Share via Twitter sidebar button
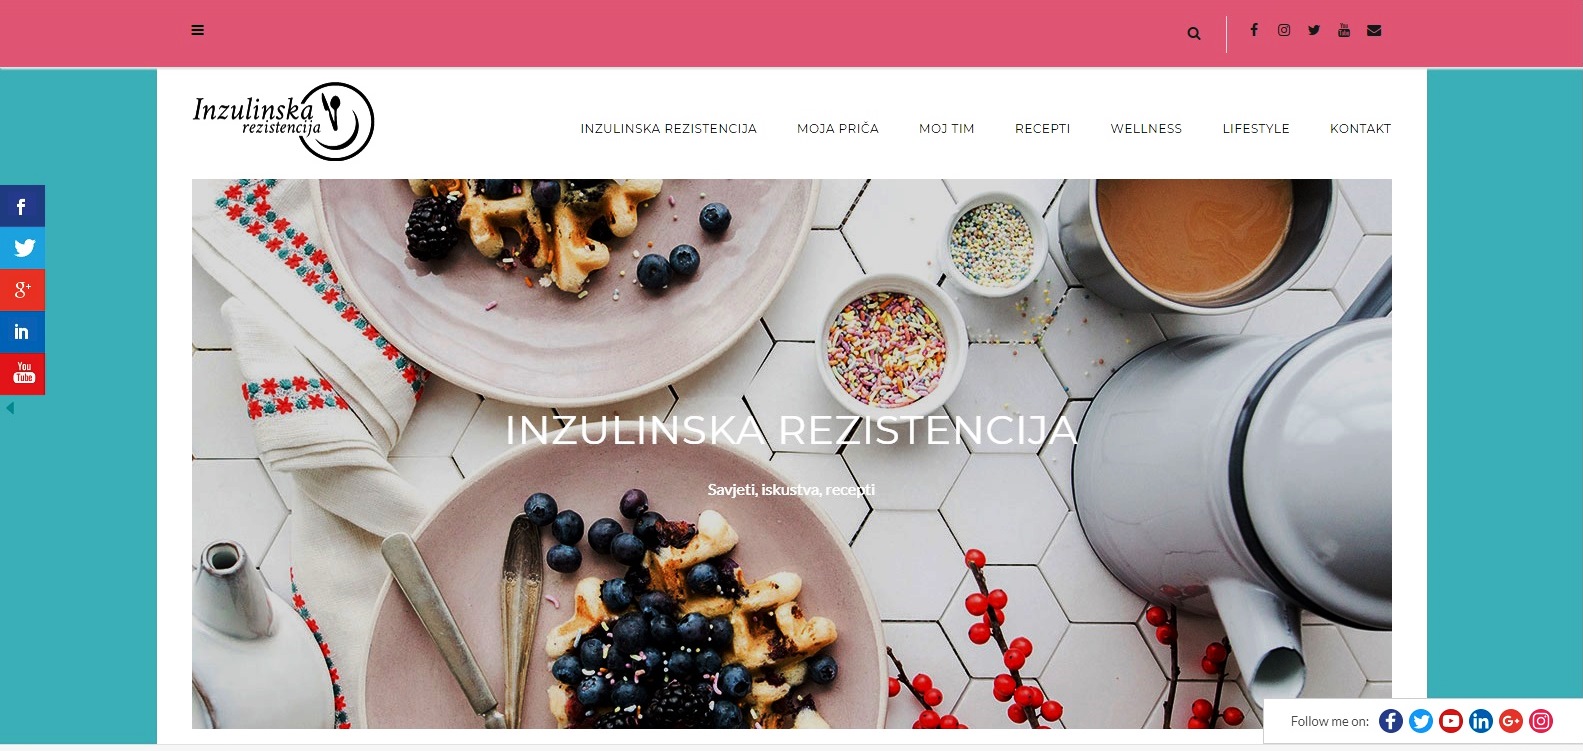Screen dimensions: 1583x751 22,248
